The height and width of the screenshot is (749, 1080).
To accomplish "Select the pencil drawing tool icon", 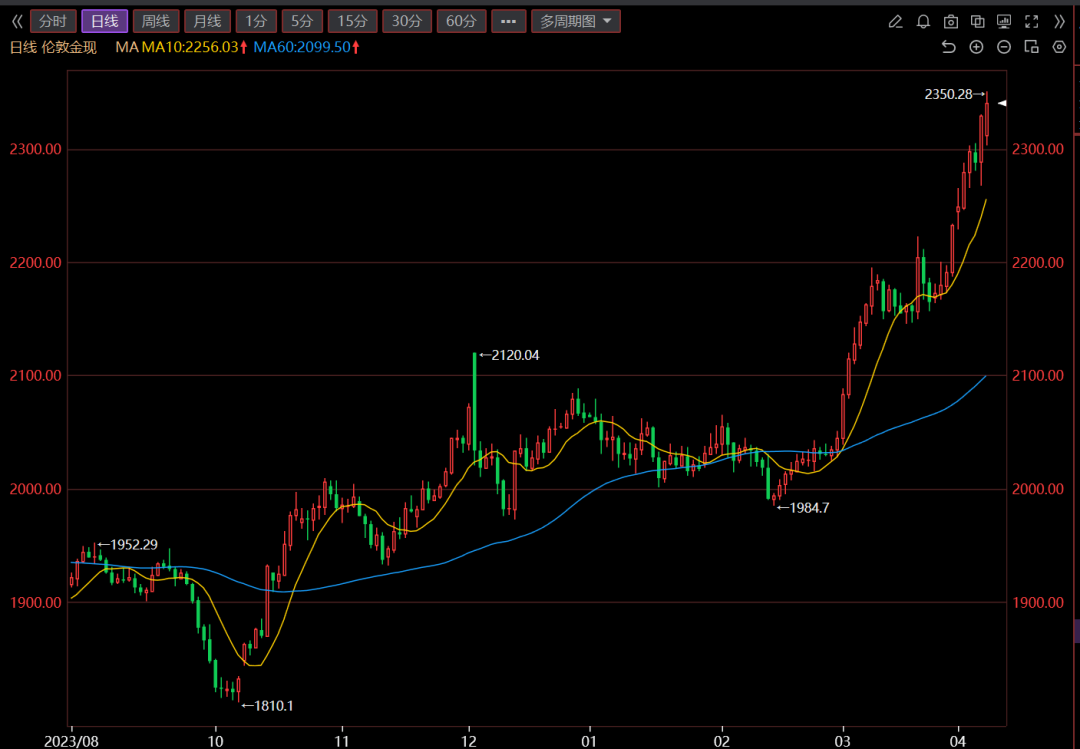I will click(x=895, y=21).
